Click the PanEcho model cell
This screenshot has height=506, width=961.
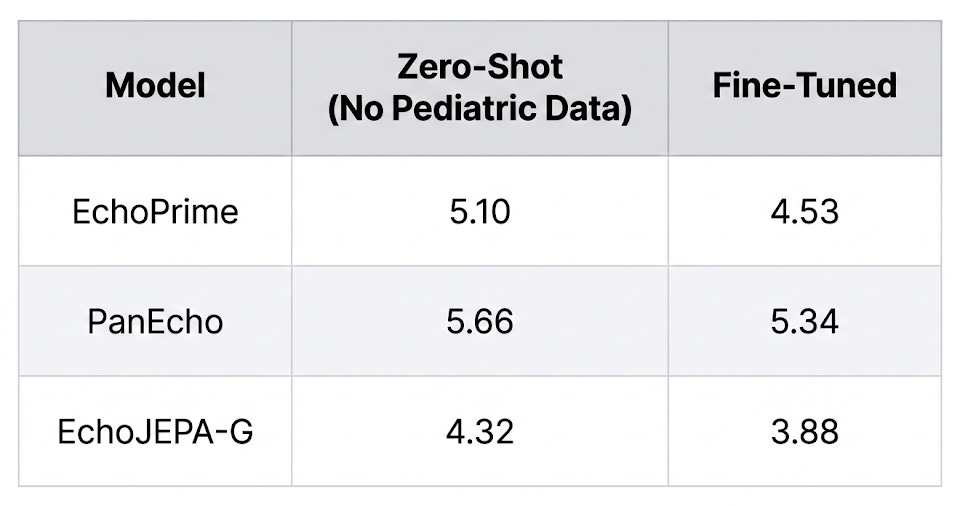click(x=155, y=321)
